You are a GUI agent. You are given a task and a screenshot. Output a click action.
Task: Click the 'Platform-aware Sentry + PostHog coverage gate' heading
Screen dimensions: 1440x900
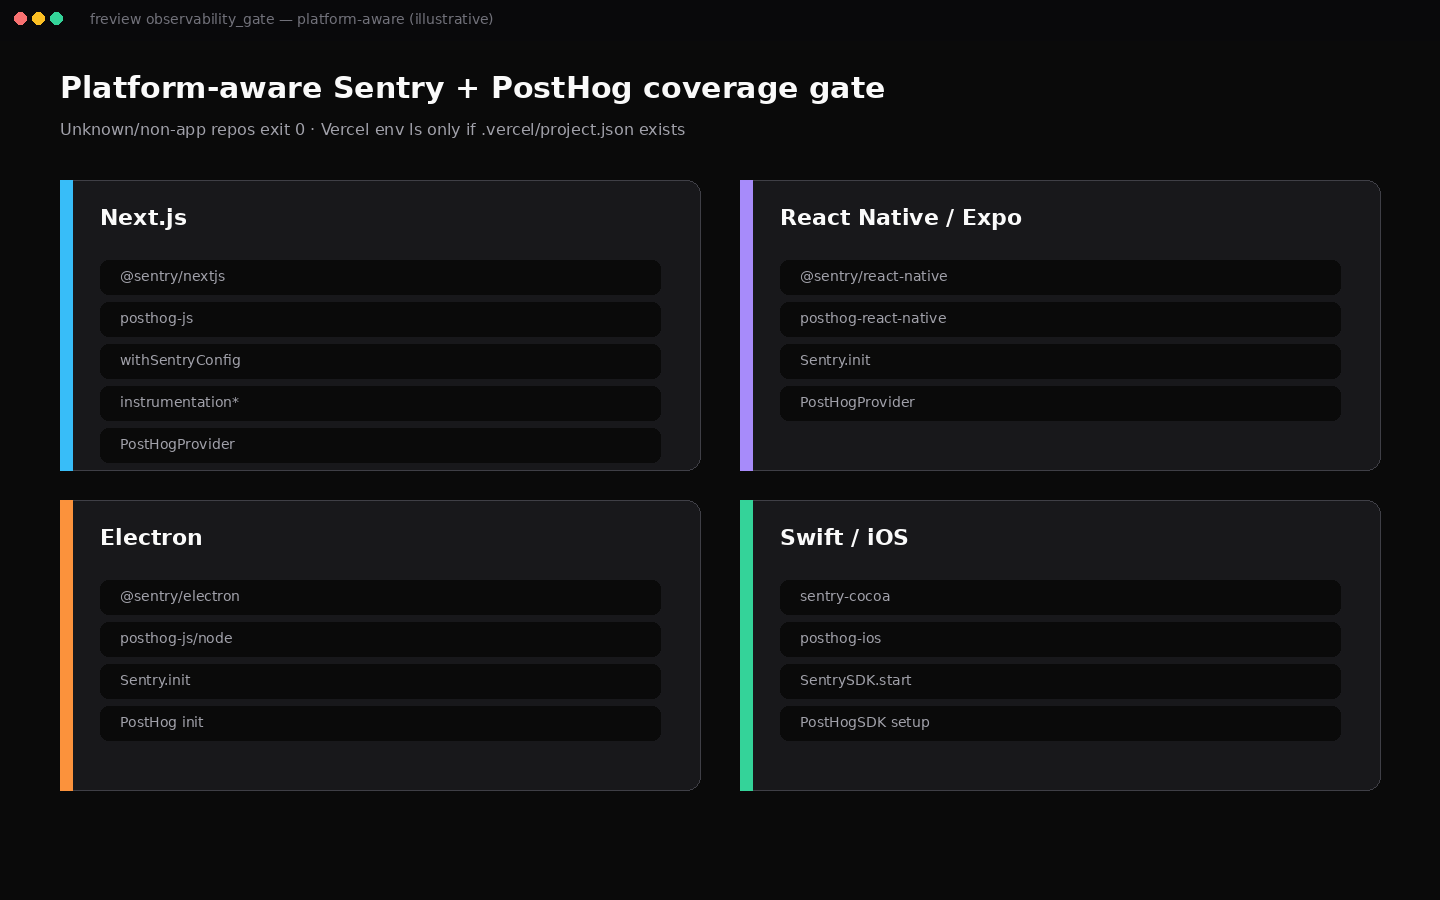472,88
